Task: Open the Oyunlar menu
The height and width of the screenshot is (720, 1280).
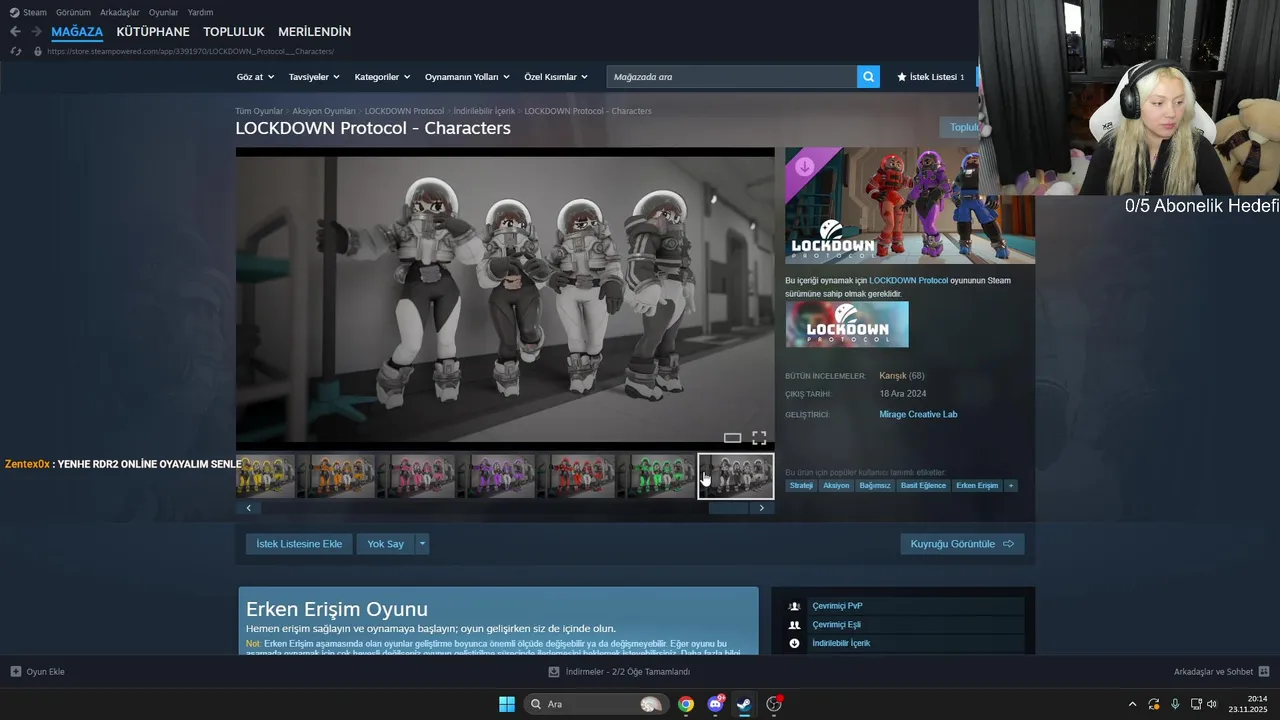Action: [164, 12]
